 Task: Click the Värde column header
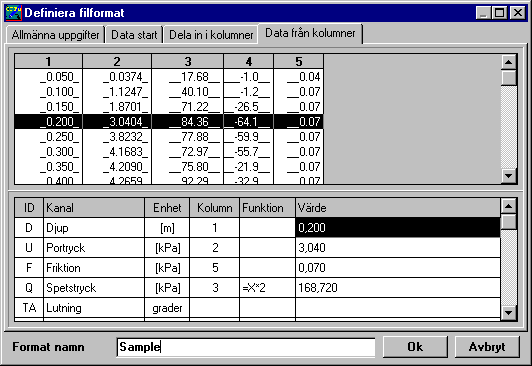(x=398, y=208)
